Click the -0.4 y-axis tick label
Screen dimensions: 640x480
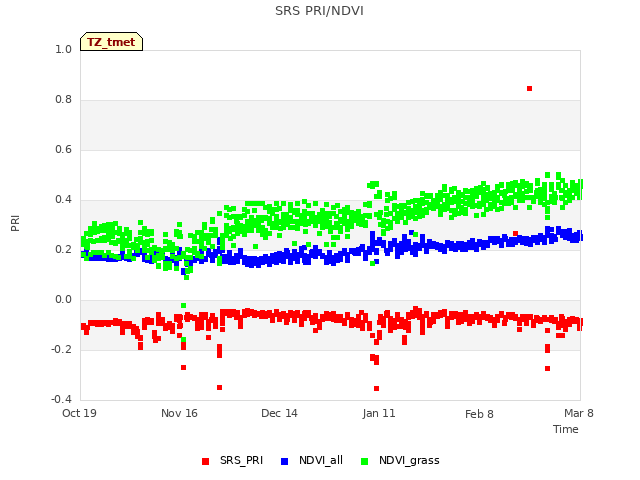click(61, 399)
